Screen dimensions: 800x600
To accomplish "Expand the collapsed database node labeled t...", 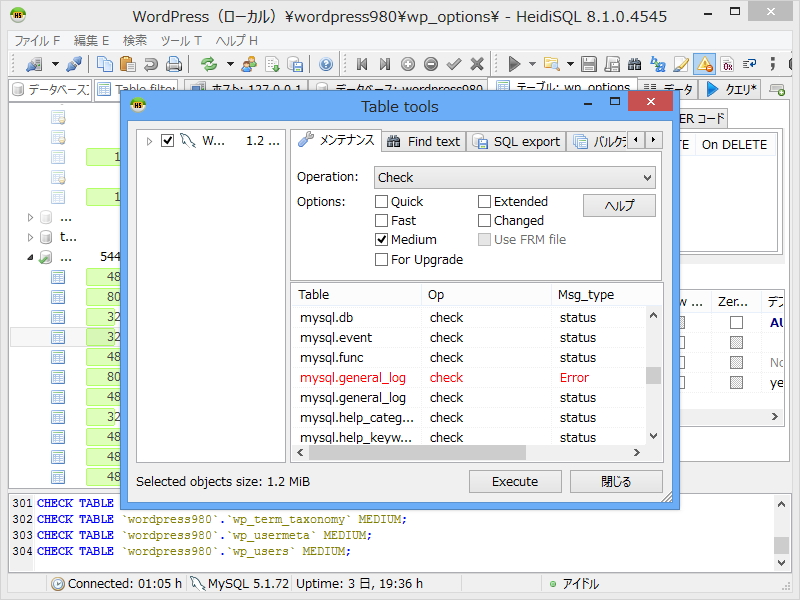I will (x=30, y=237).
